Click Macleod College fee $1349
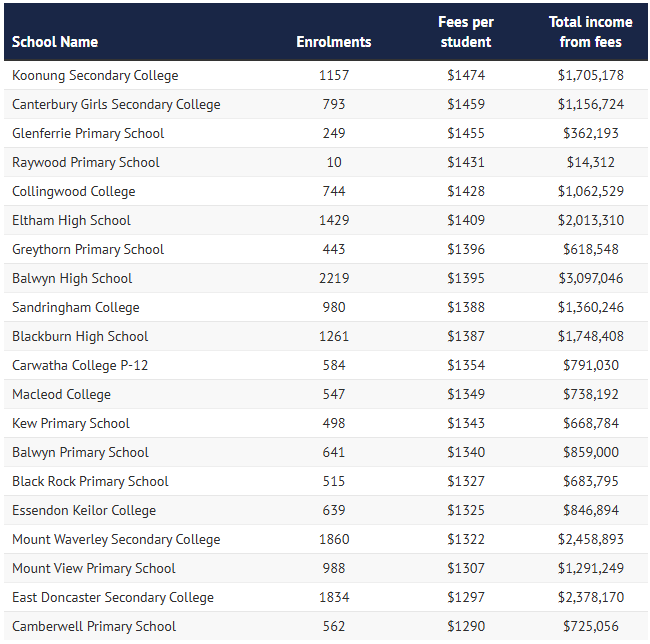 coord(466,394)
